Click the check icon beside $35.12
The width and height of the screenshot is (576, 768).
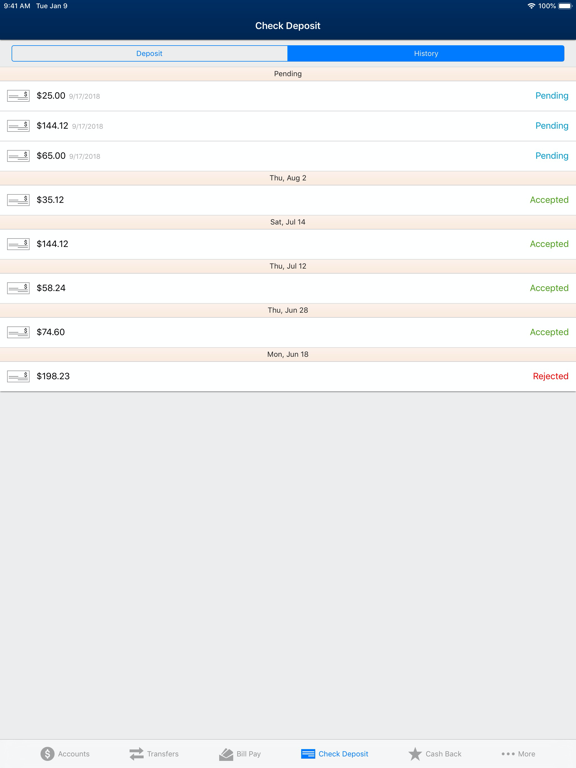pyautogui.click(x=18, y=200)
